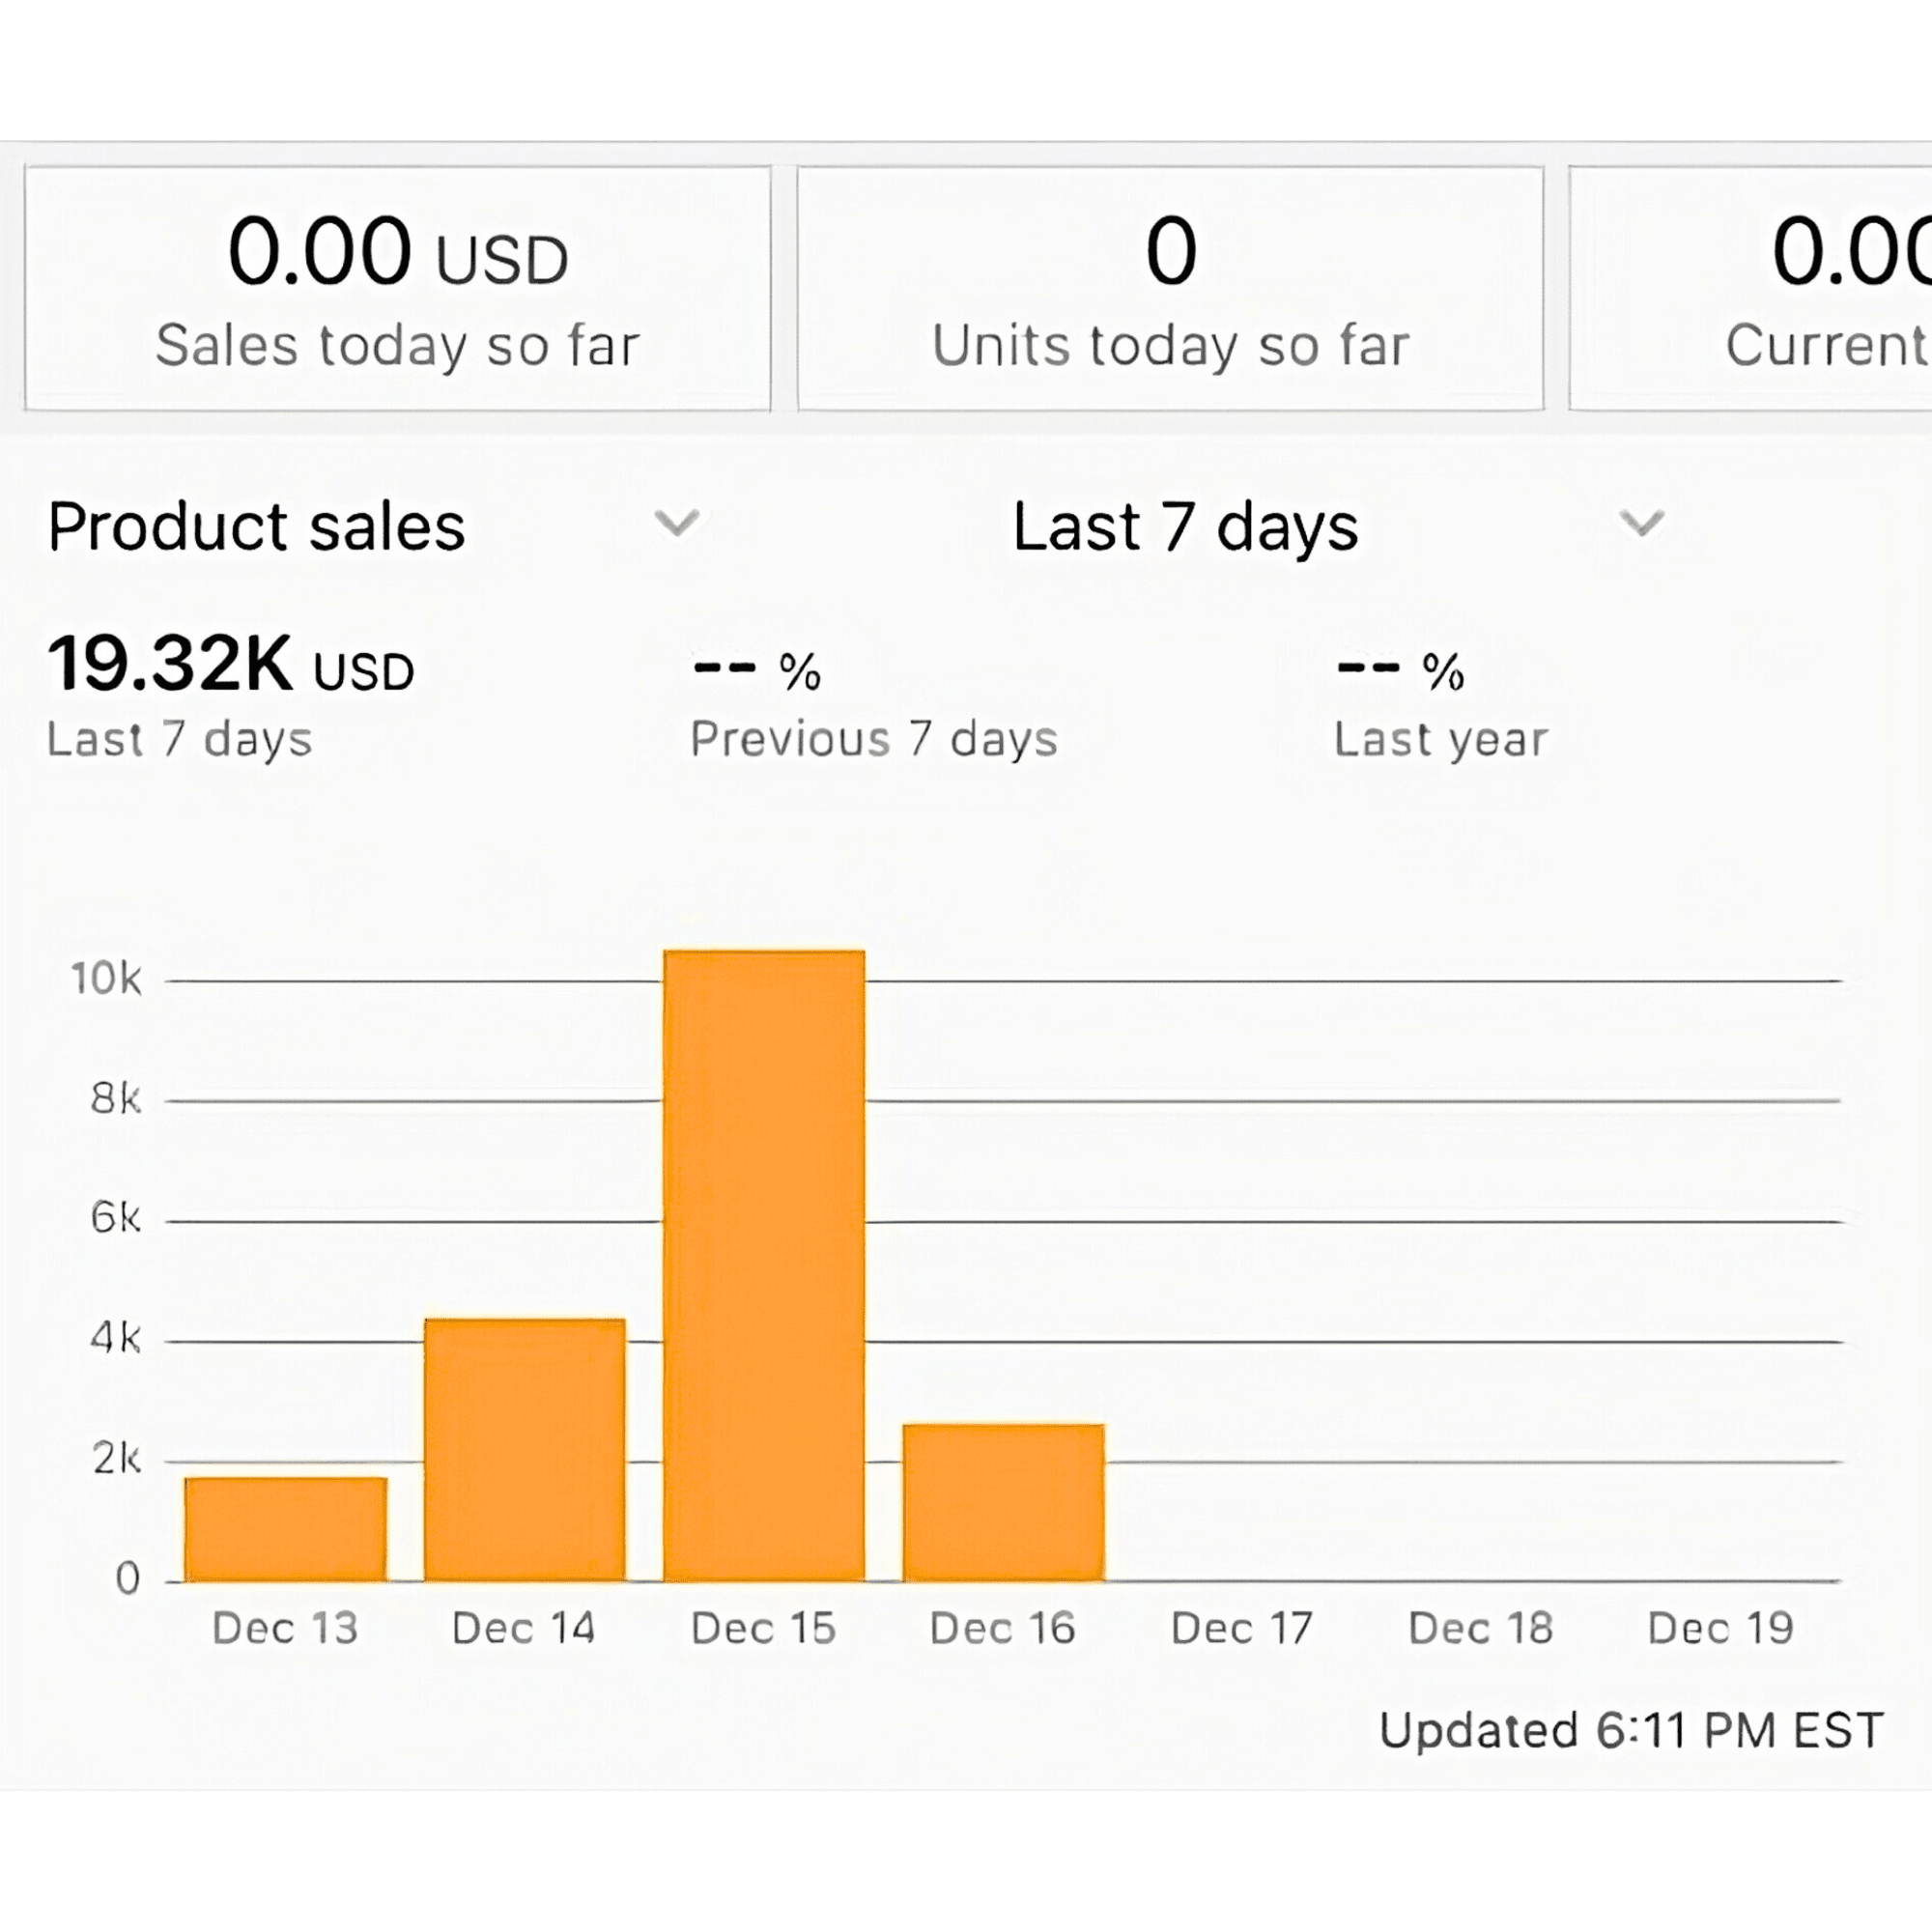Viewport: 1932px width, 1932px height.
Task: Click the Dec 18 axis label
Action: [x=1481, y=1629]
